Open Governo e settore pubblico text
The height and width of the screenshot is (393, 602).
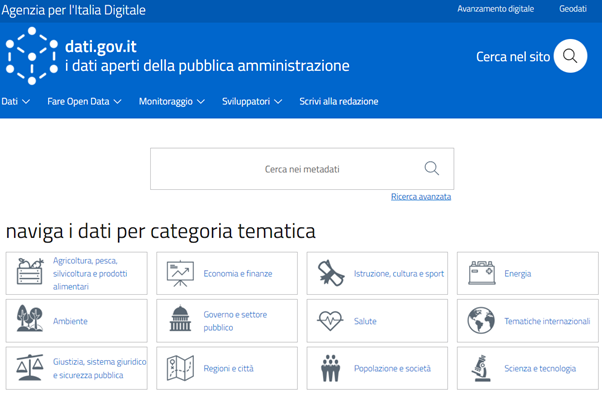point(235,321)
